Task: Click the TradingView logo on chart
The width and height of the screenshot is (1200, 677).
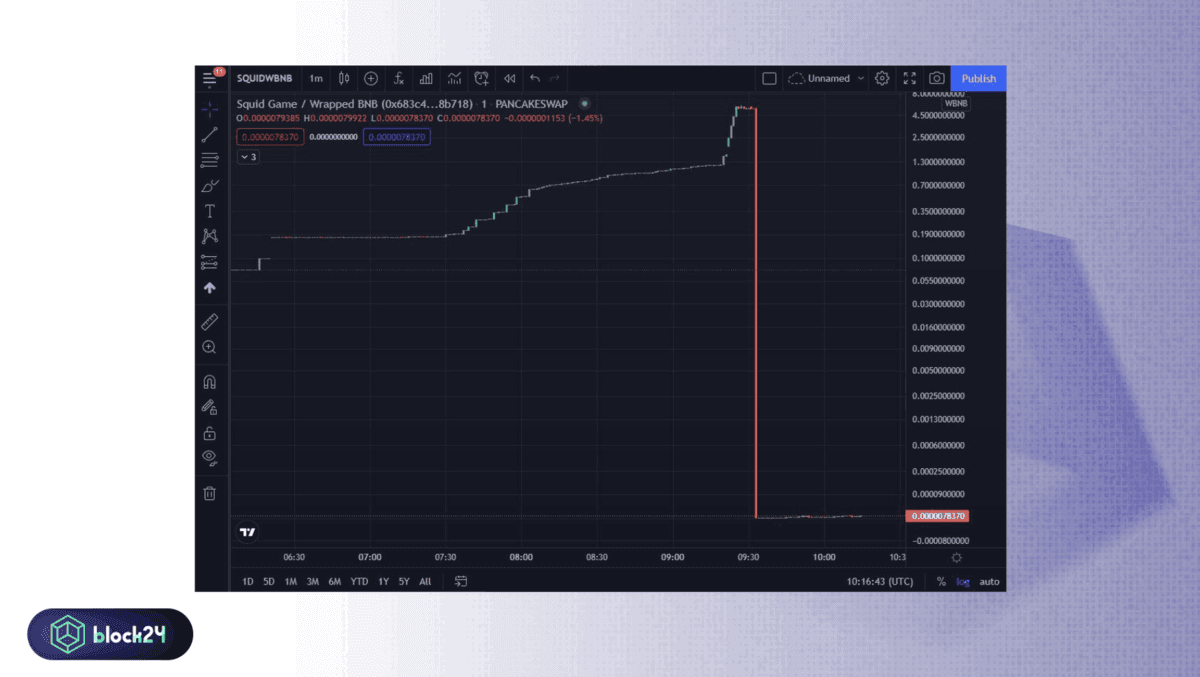Action: pyautogui.click(x=248, y=532)
